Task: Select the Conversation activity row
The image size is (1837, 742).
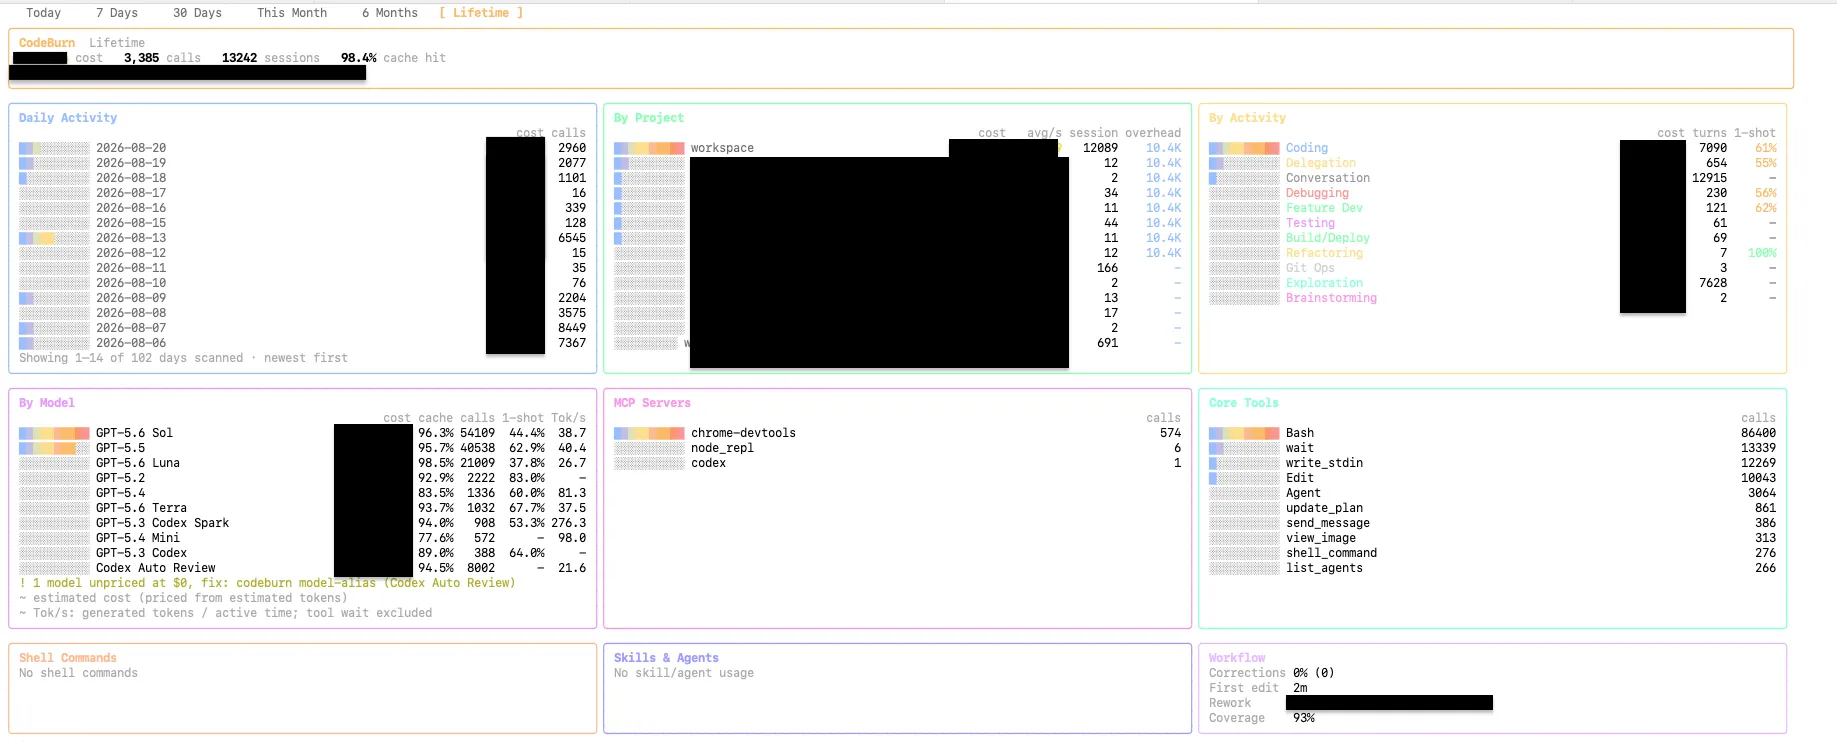Action: tap(1492, 178)
